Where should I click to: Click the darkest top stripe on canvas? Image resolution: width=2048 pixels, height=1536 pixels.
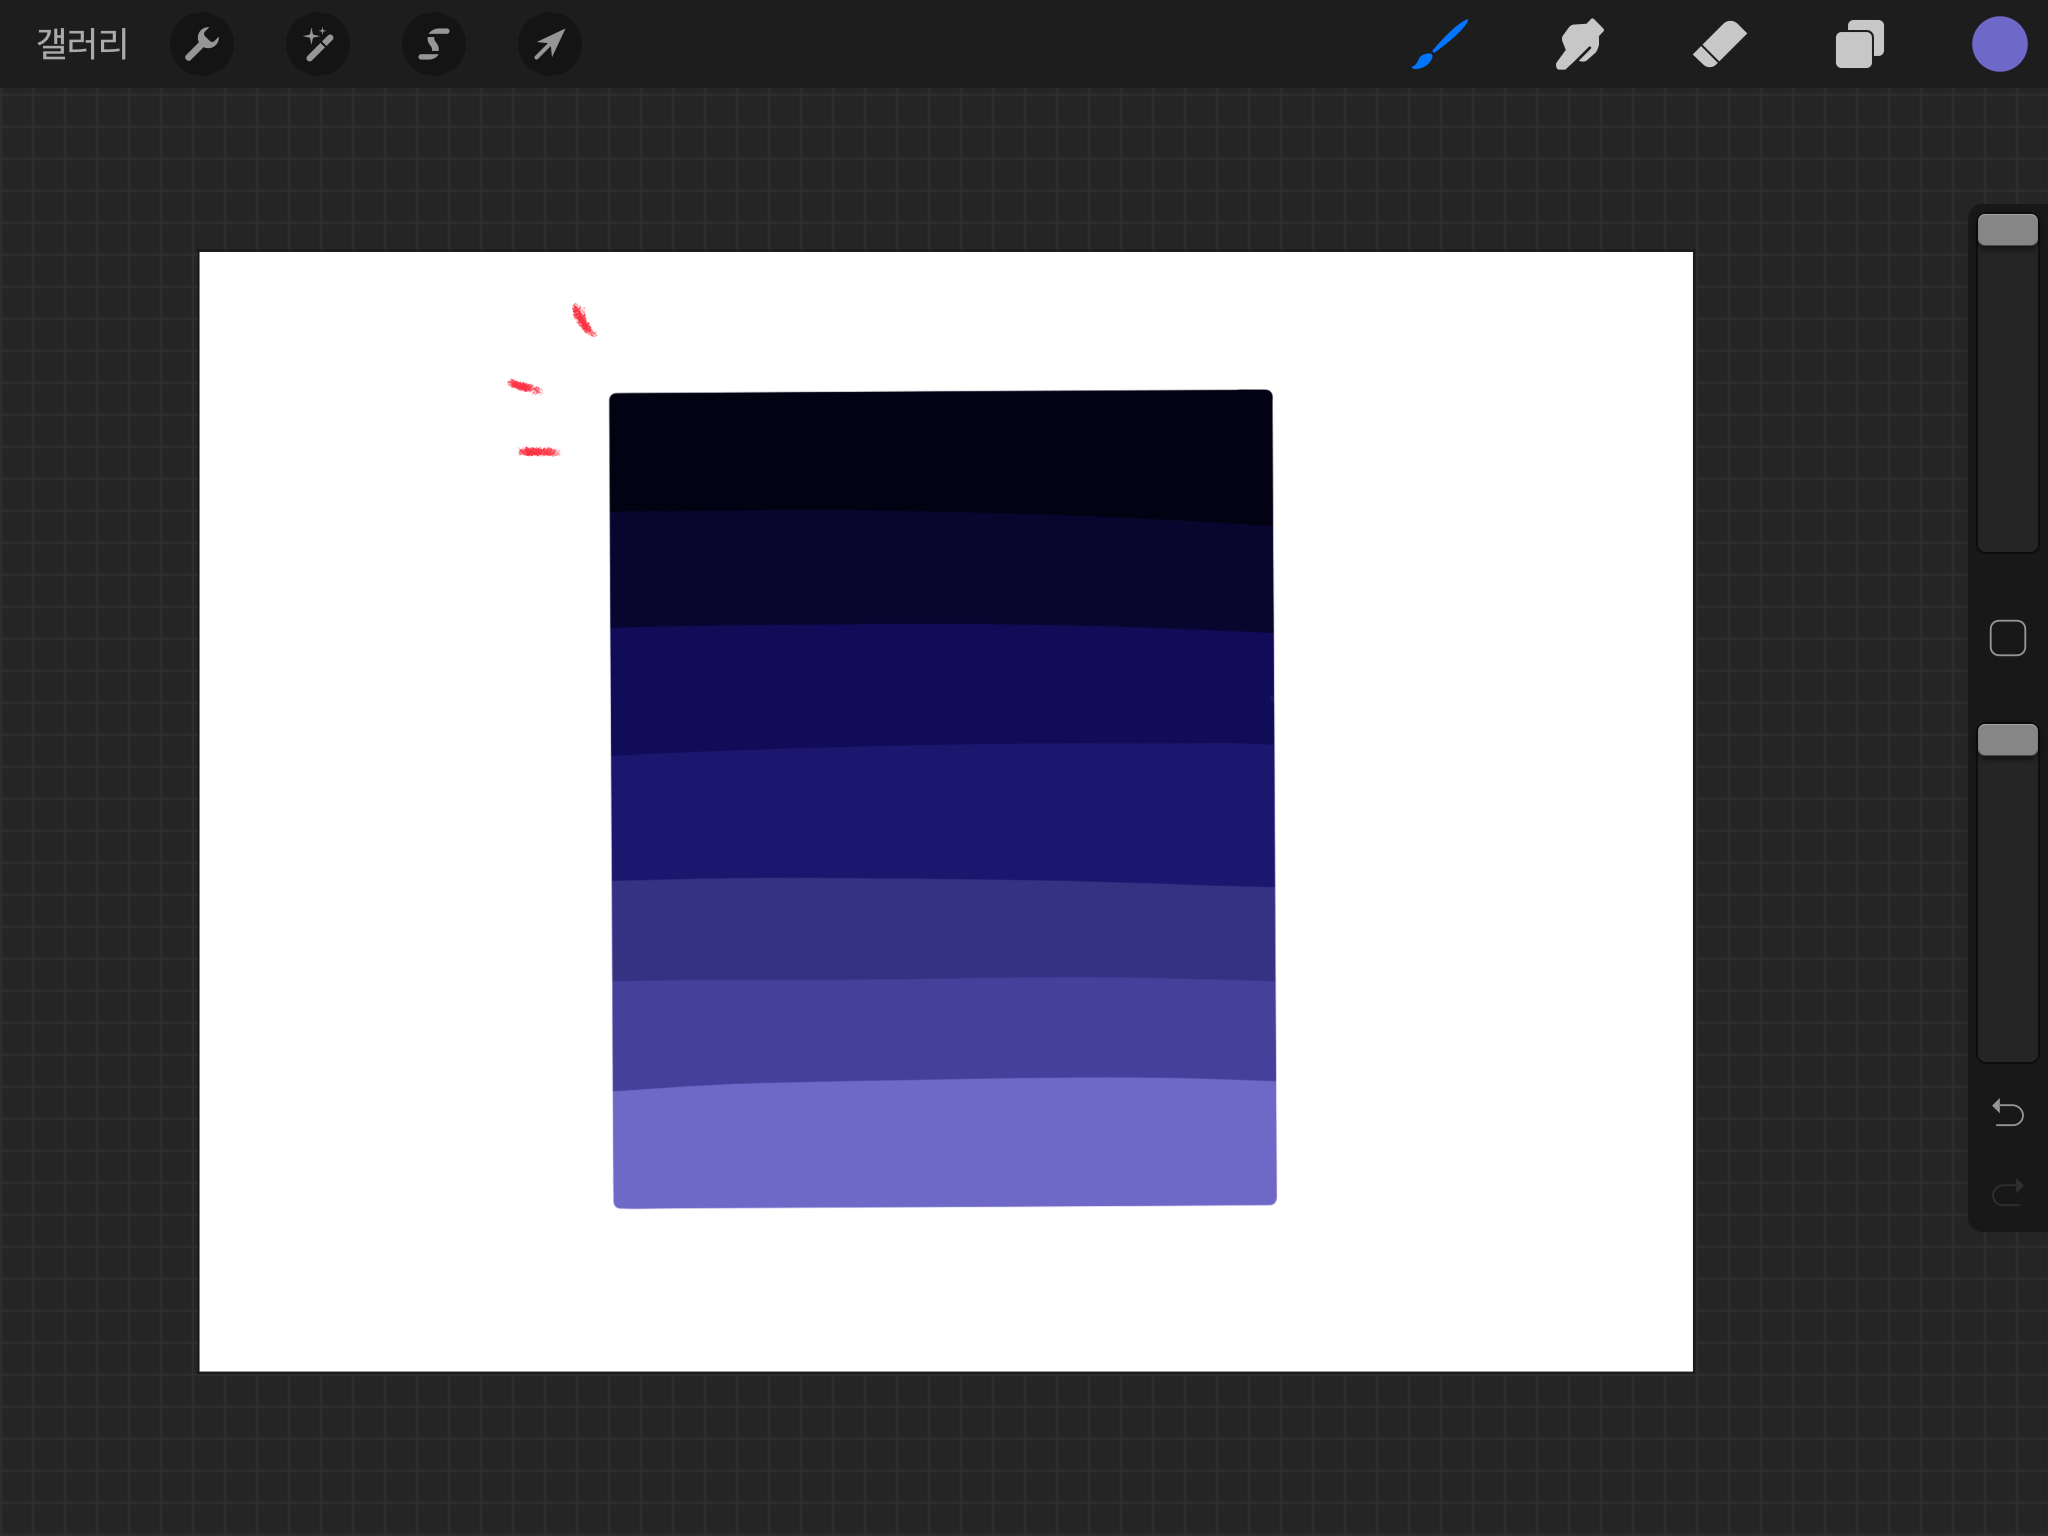(940, 450)
